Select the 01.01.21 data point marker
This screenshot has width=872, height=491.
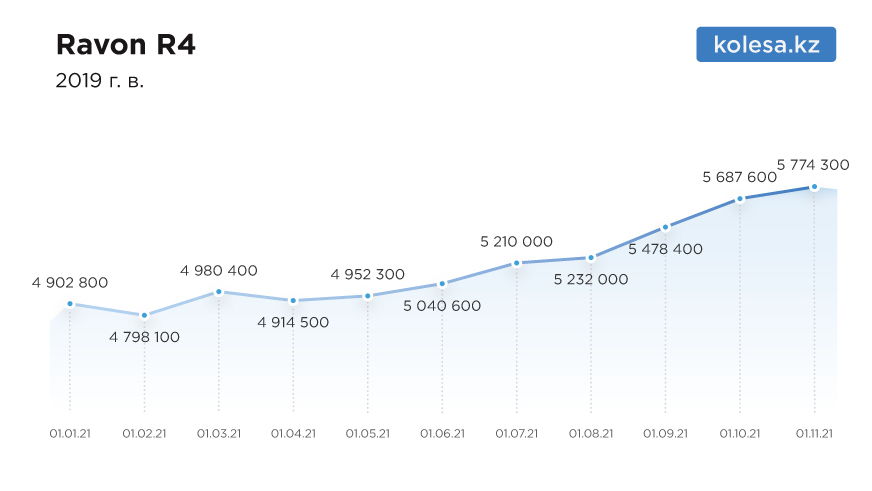(70, 304)
